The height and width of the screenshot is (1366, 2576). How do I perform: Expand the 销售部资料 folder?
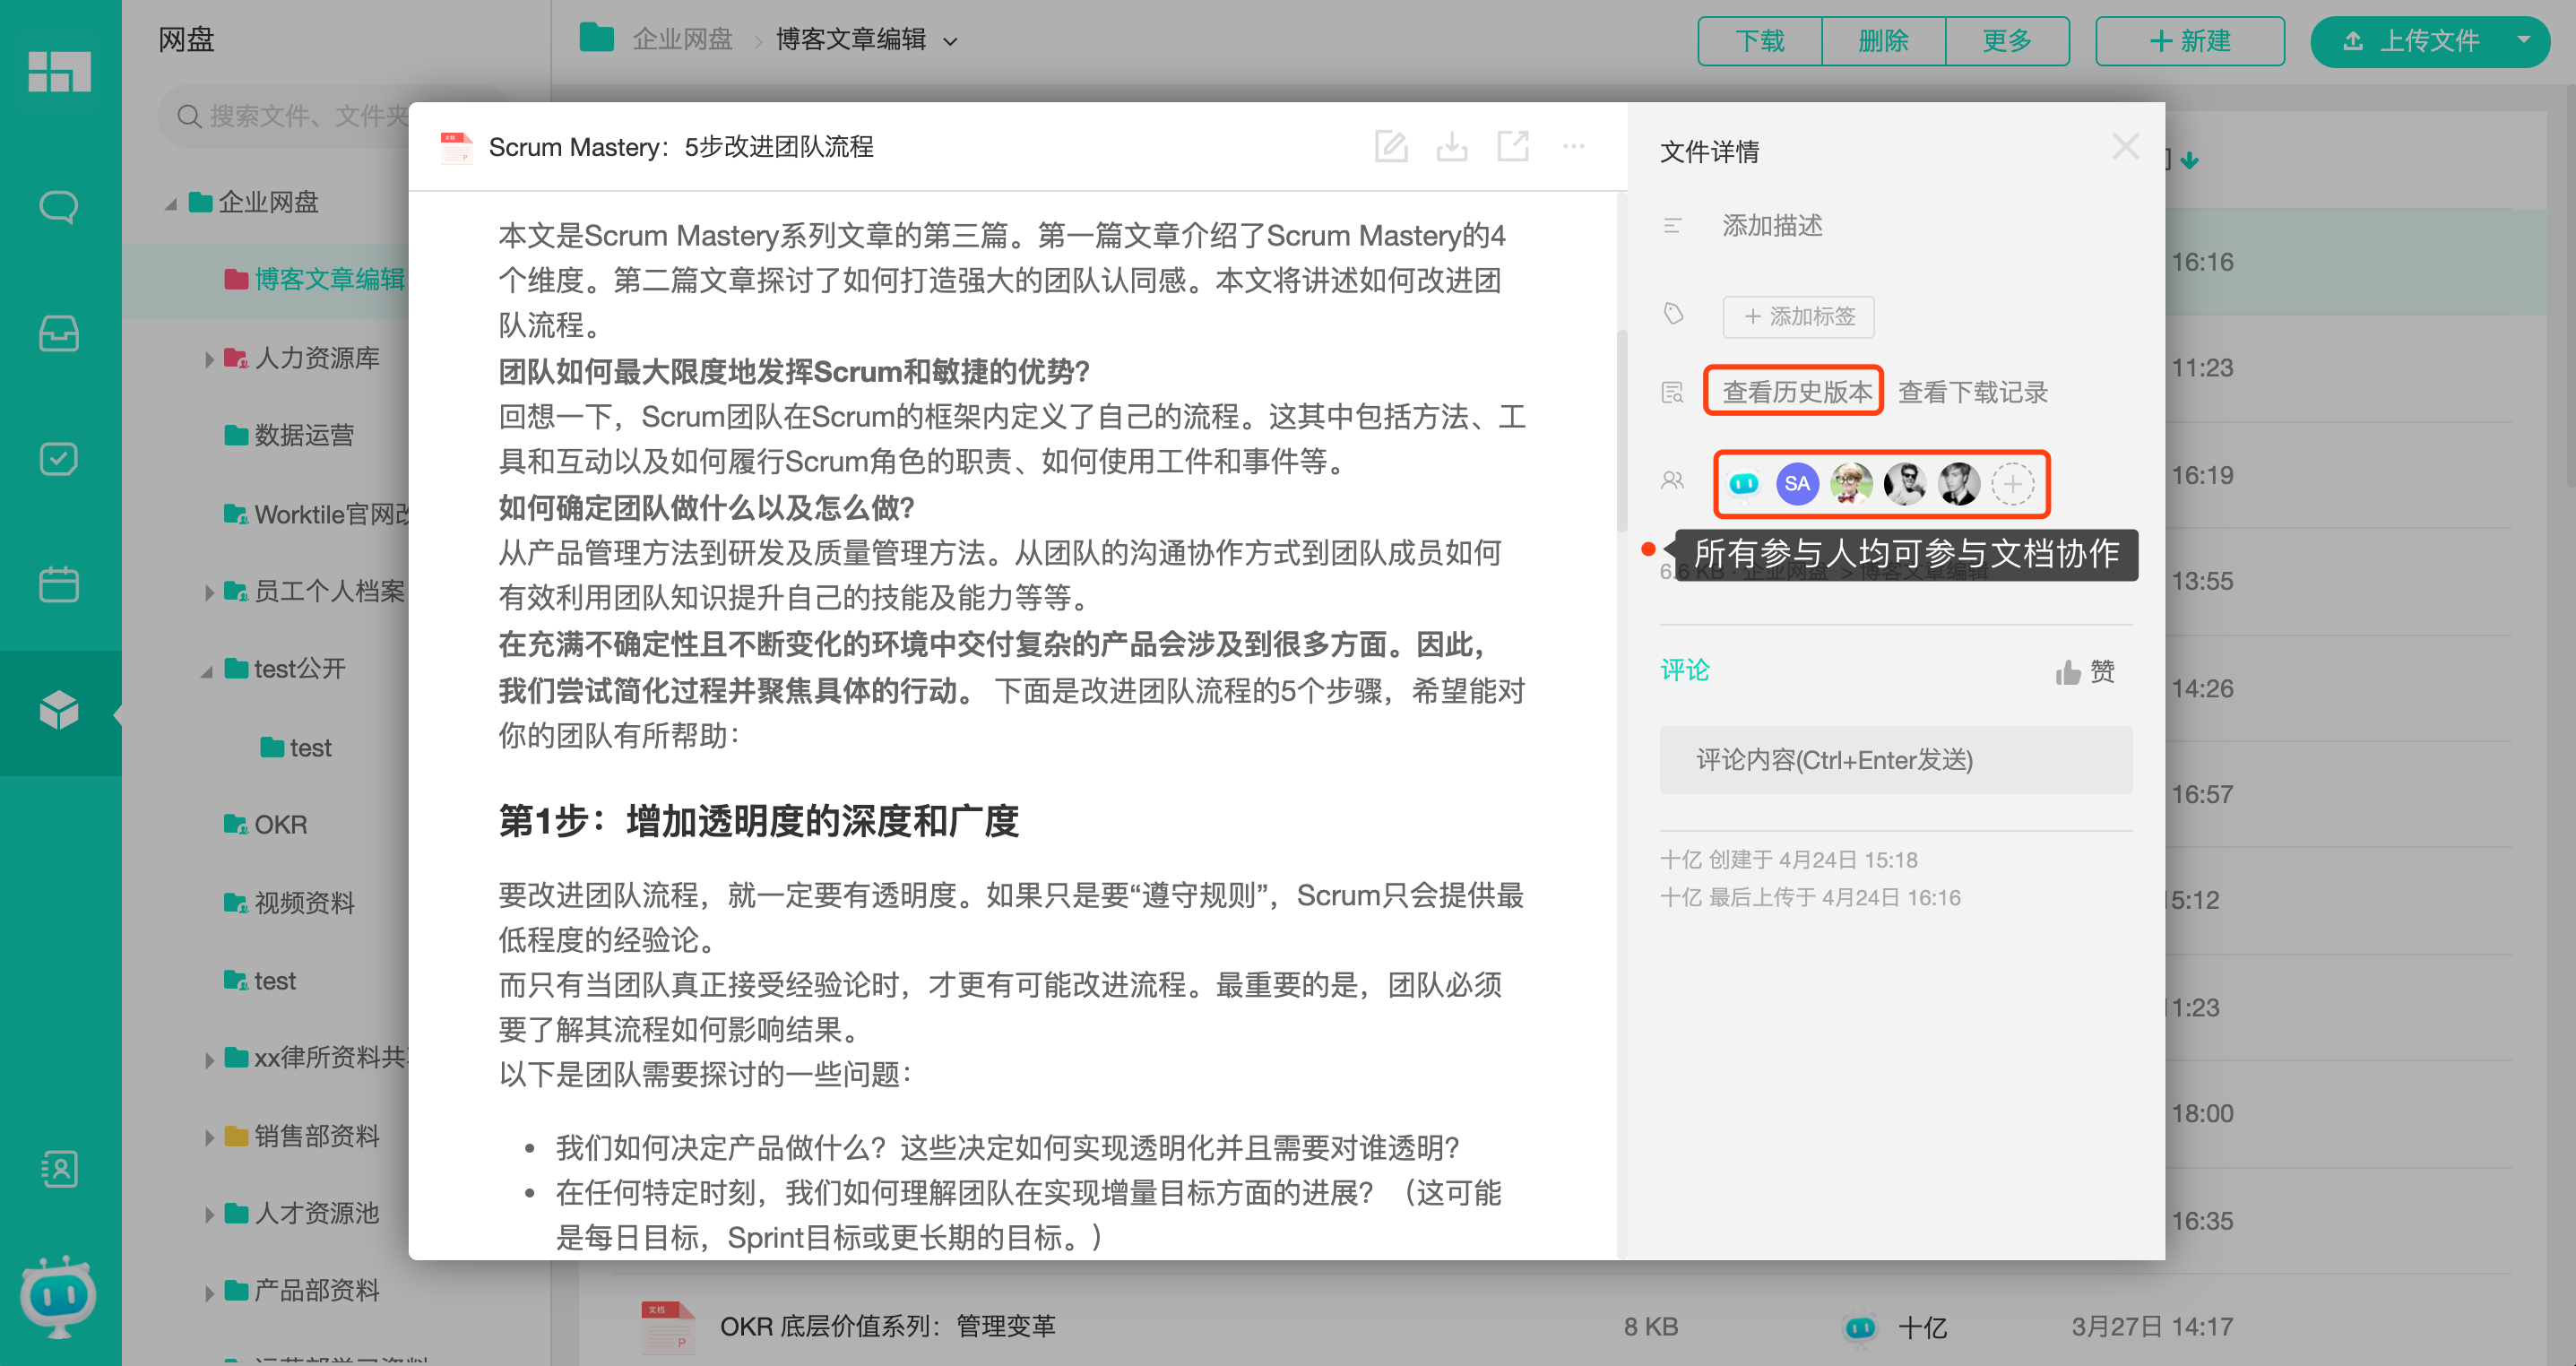[209, 1137]
